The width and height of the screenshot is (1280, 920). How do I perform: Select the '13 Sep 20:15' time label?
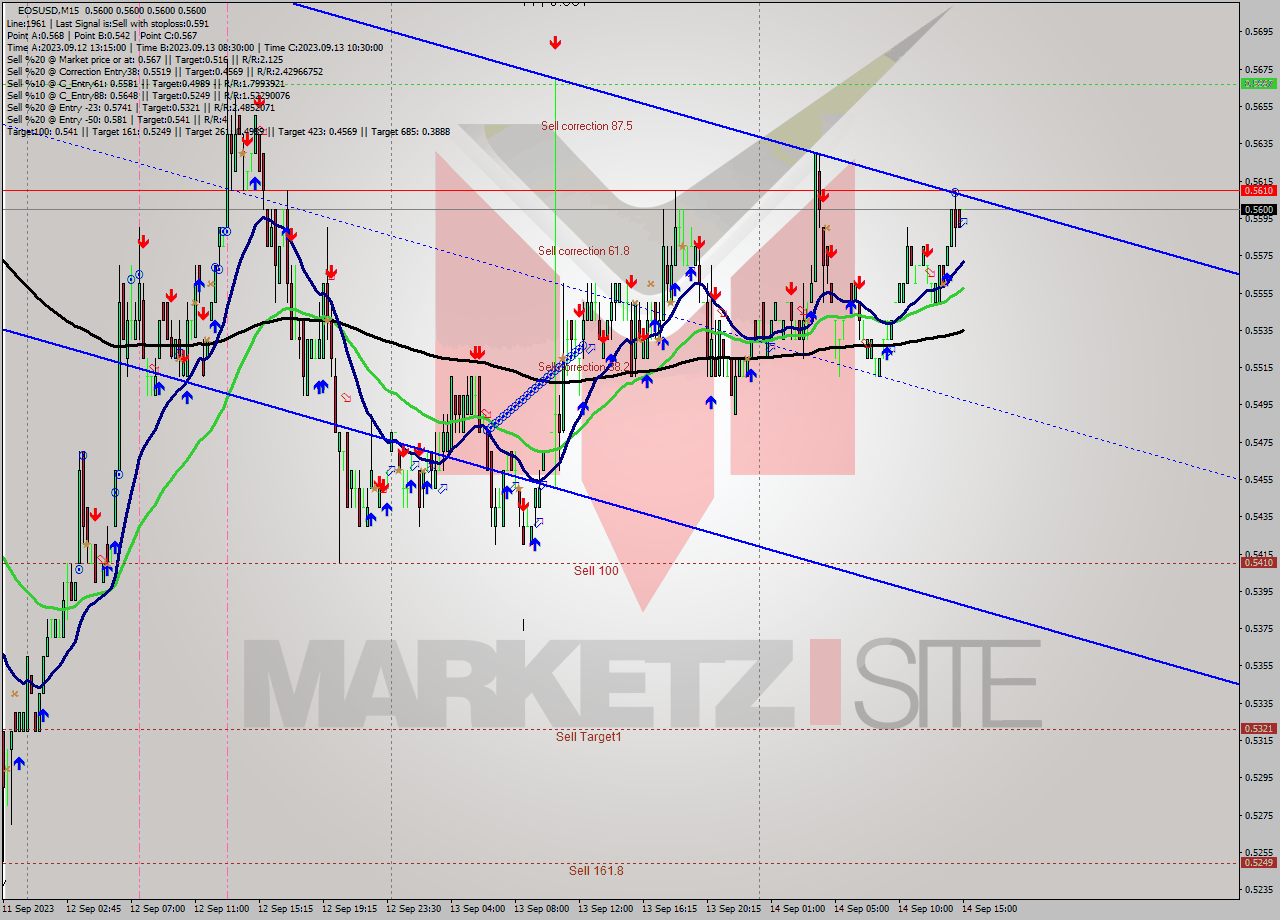(733, 909)
